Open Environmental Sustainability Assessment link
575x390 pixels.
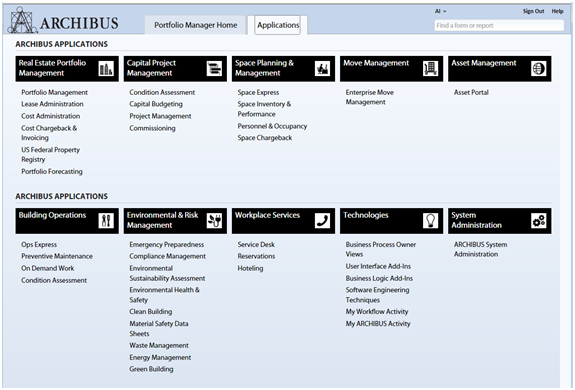[167, 273]
